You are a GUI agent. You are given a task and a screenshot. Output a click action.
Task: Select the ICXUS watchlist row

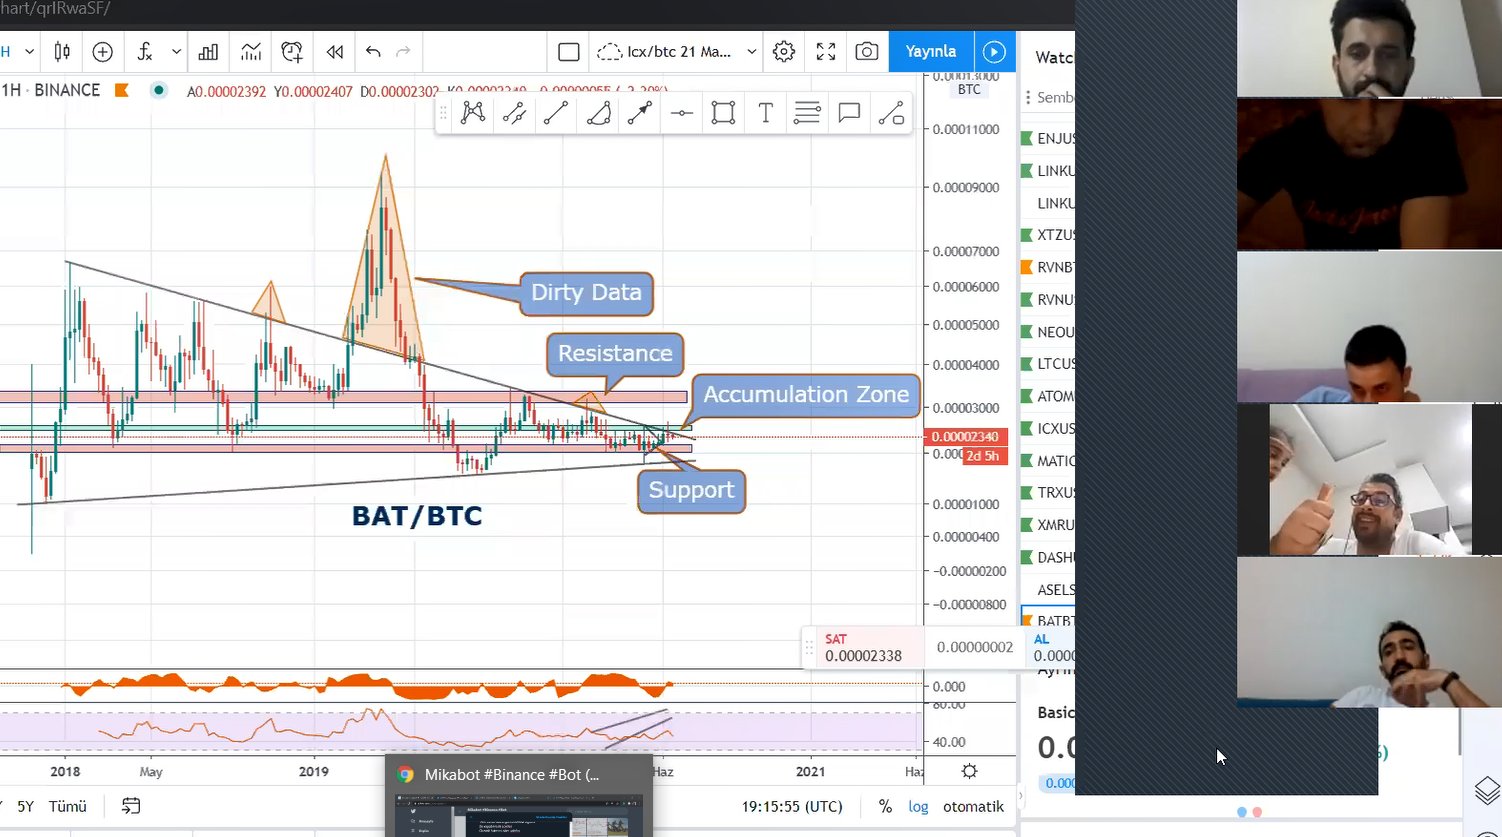pos(1048,428)
